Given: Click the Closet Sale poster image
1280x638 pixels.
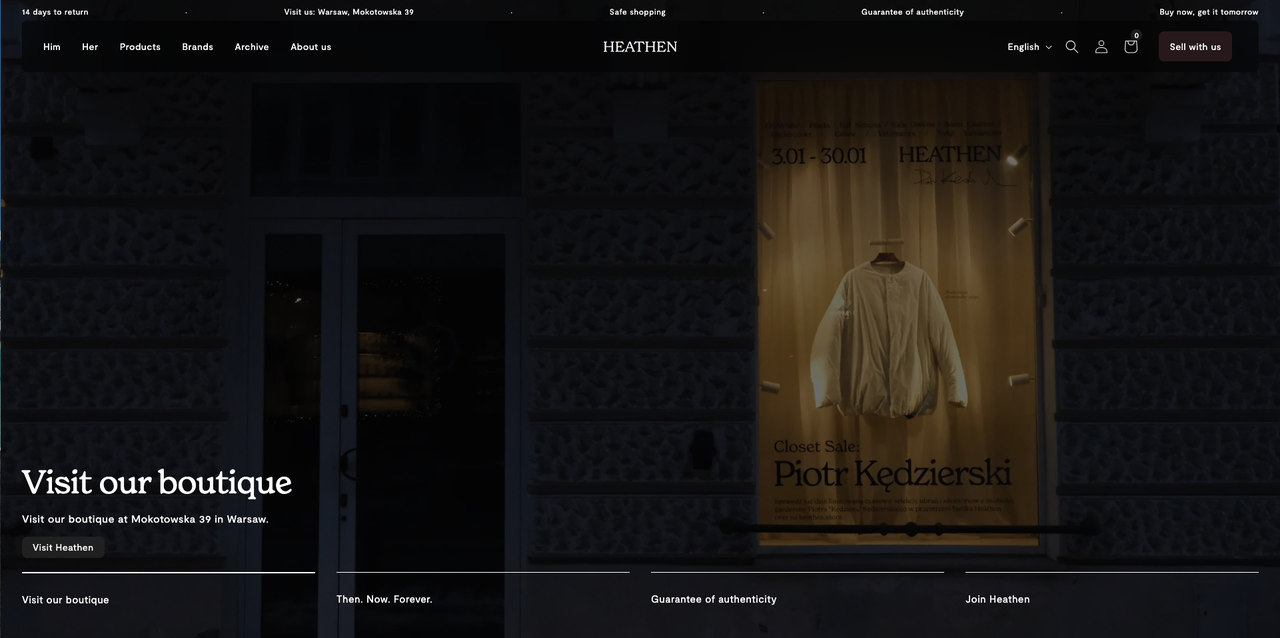Looking at the screenshot, I should click(x=897, y=314).
